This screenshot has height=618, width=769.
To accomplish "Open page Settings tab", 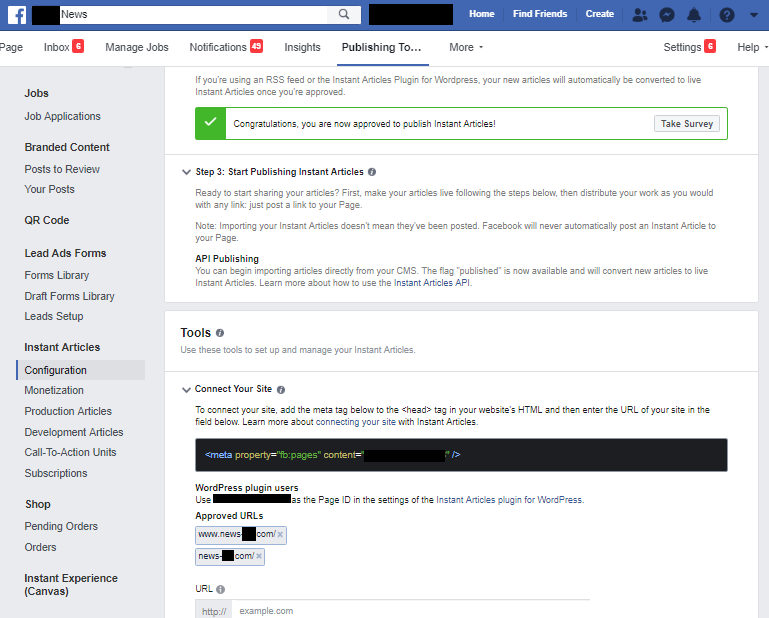I will tap(690, 47).
